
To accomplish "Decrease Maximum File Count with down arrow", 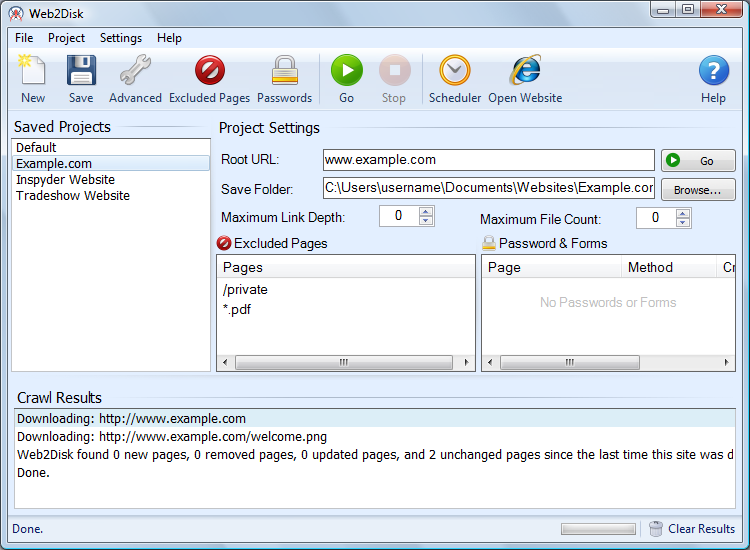I will click(683, 223).
